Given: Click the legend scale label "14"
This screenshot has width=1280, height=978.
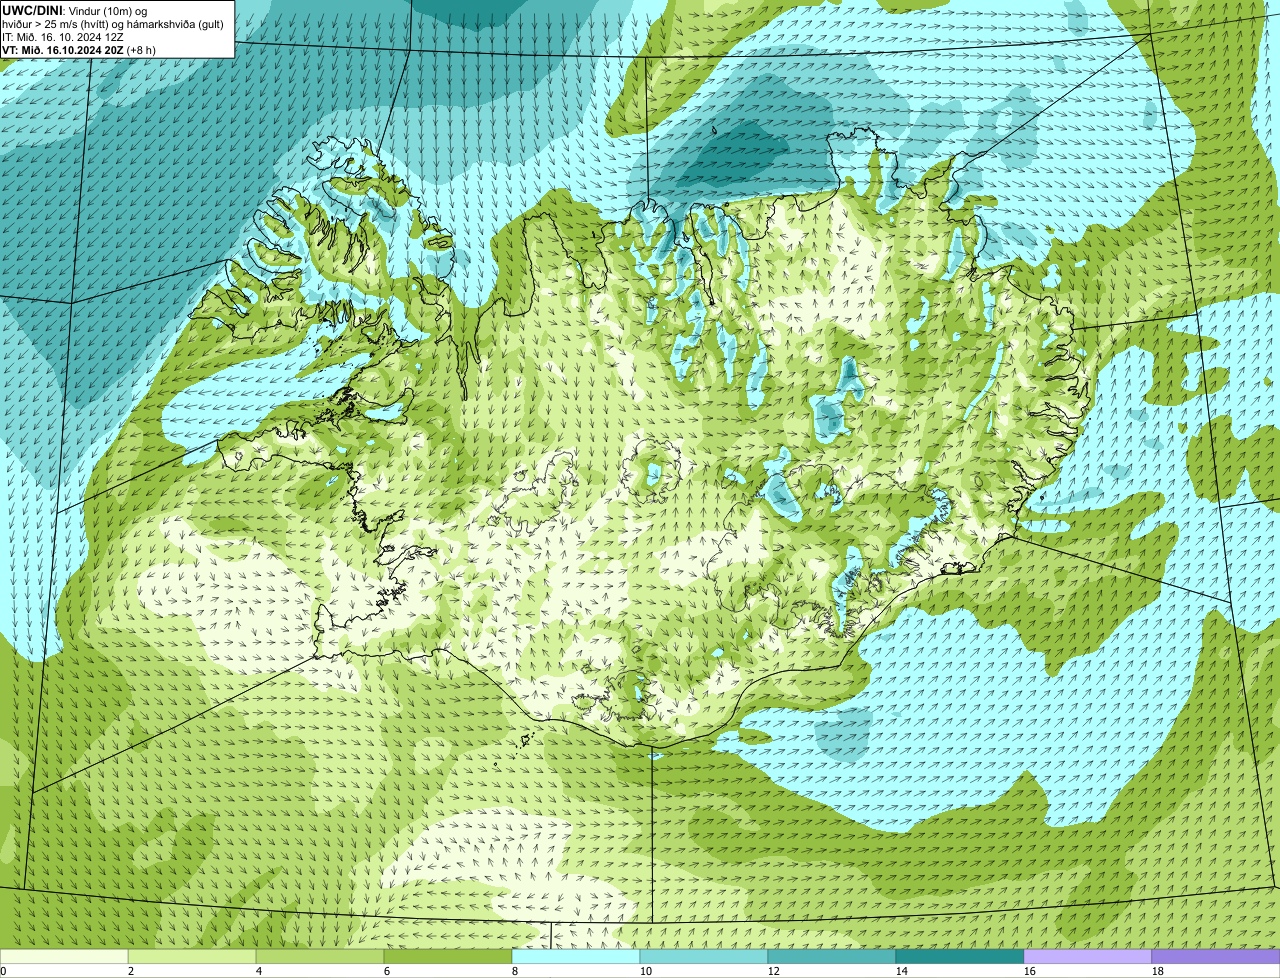Looking at the screenshot, I should (902, 971).
